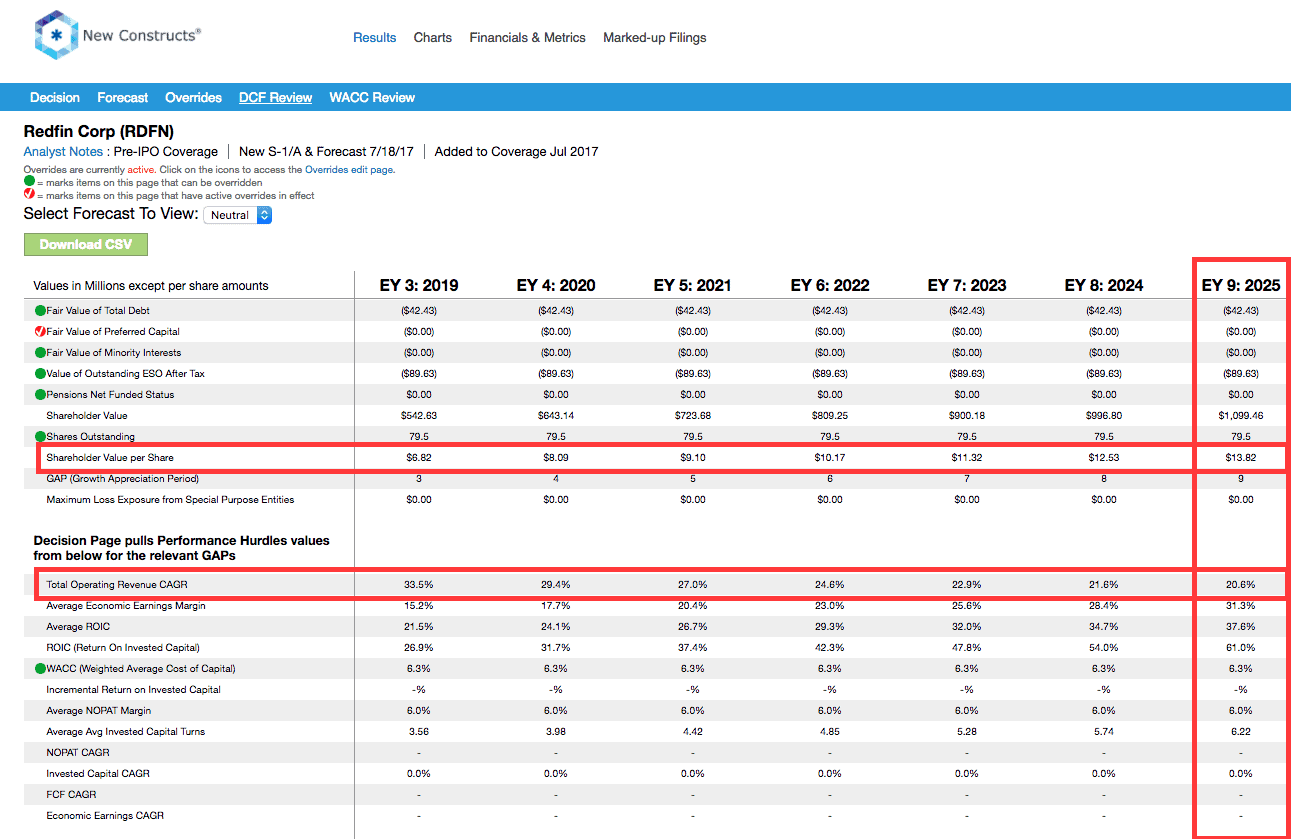The width and height of the screenshot is (1291, 839).
Task: Click the $6.82 value for 2019
Action: 418,457
